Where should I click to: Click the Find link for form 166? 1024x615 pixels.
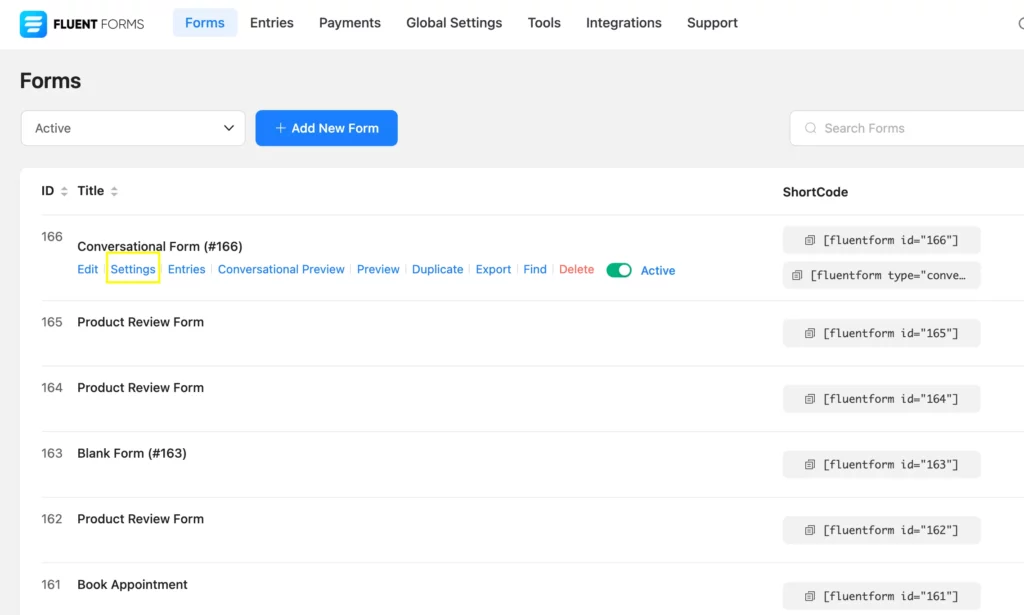click(535, 270)
